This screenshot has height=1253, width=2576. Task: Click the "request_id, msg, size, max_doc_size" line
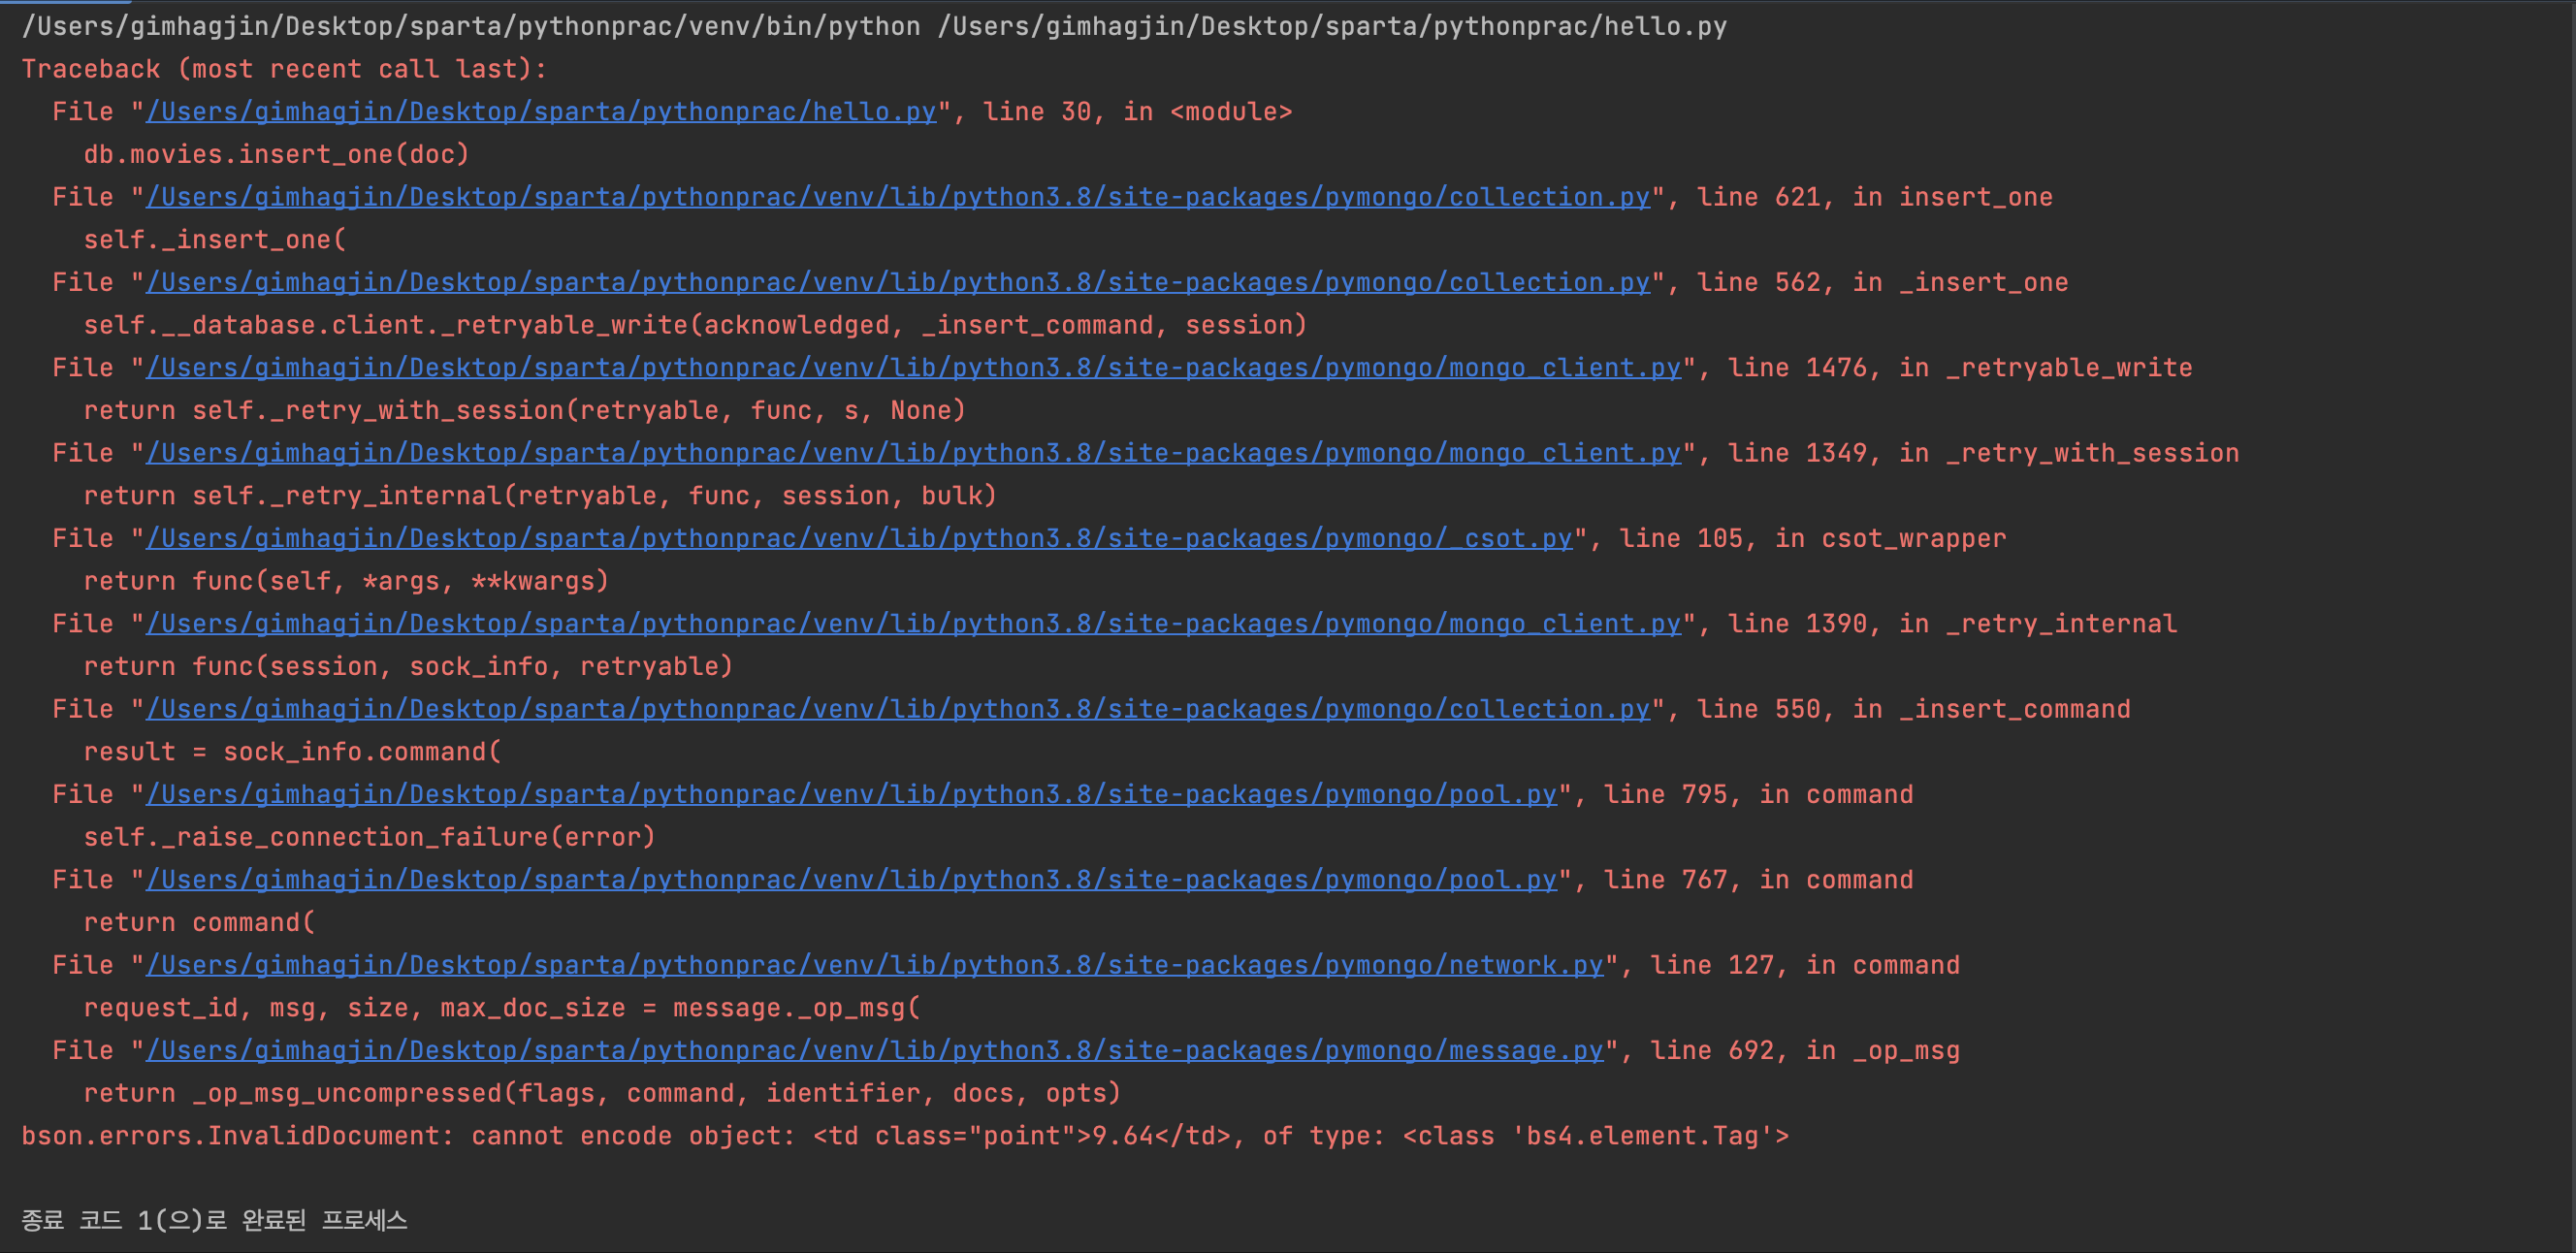[501, 1008]
